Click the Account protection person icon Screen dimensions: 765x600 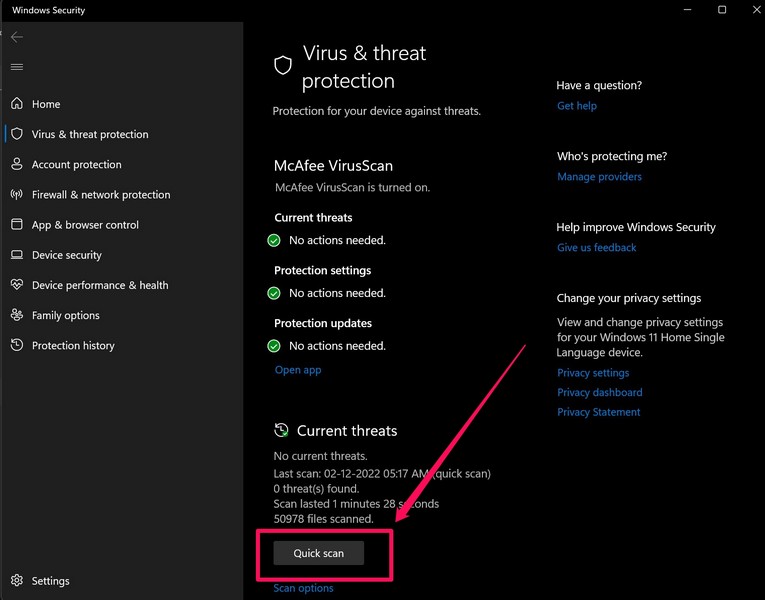tap(16, 164)
